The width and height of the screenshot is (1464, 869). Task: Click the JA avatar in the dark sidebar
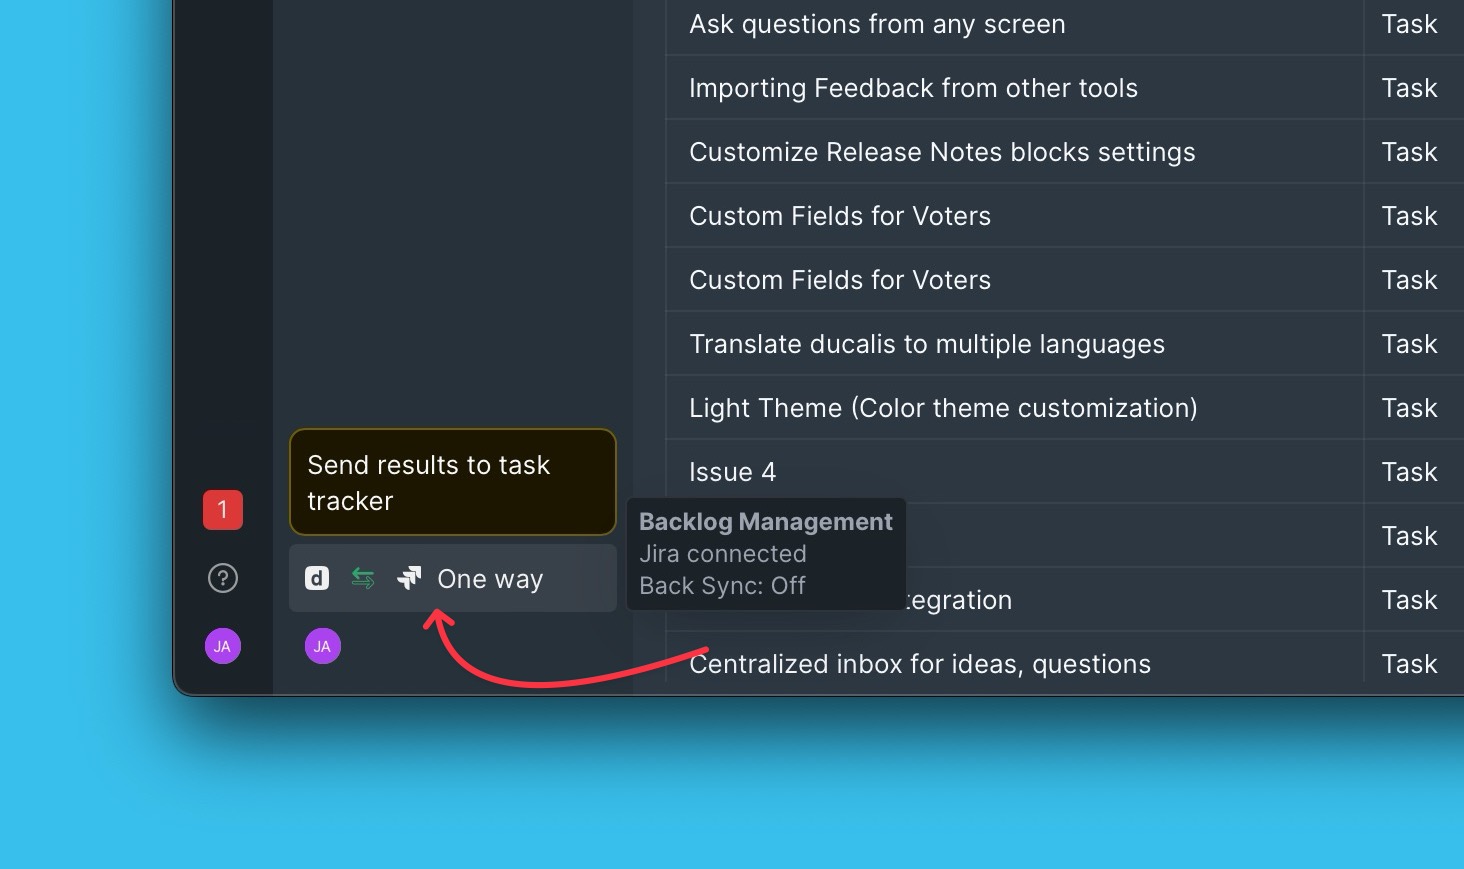[x=222, y=646]
